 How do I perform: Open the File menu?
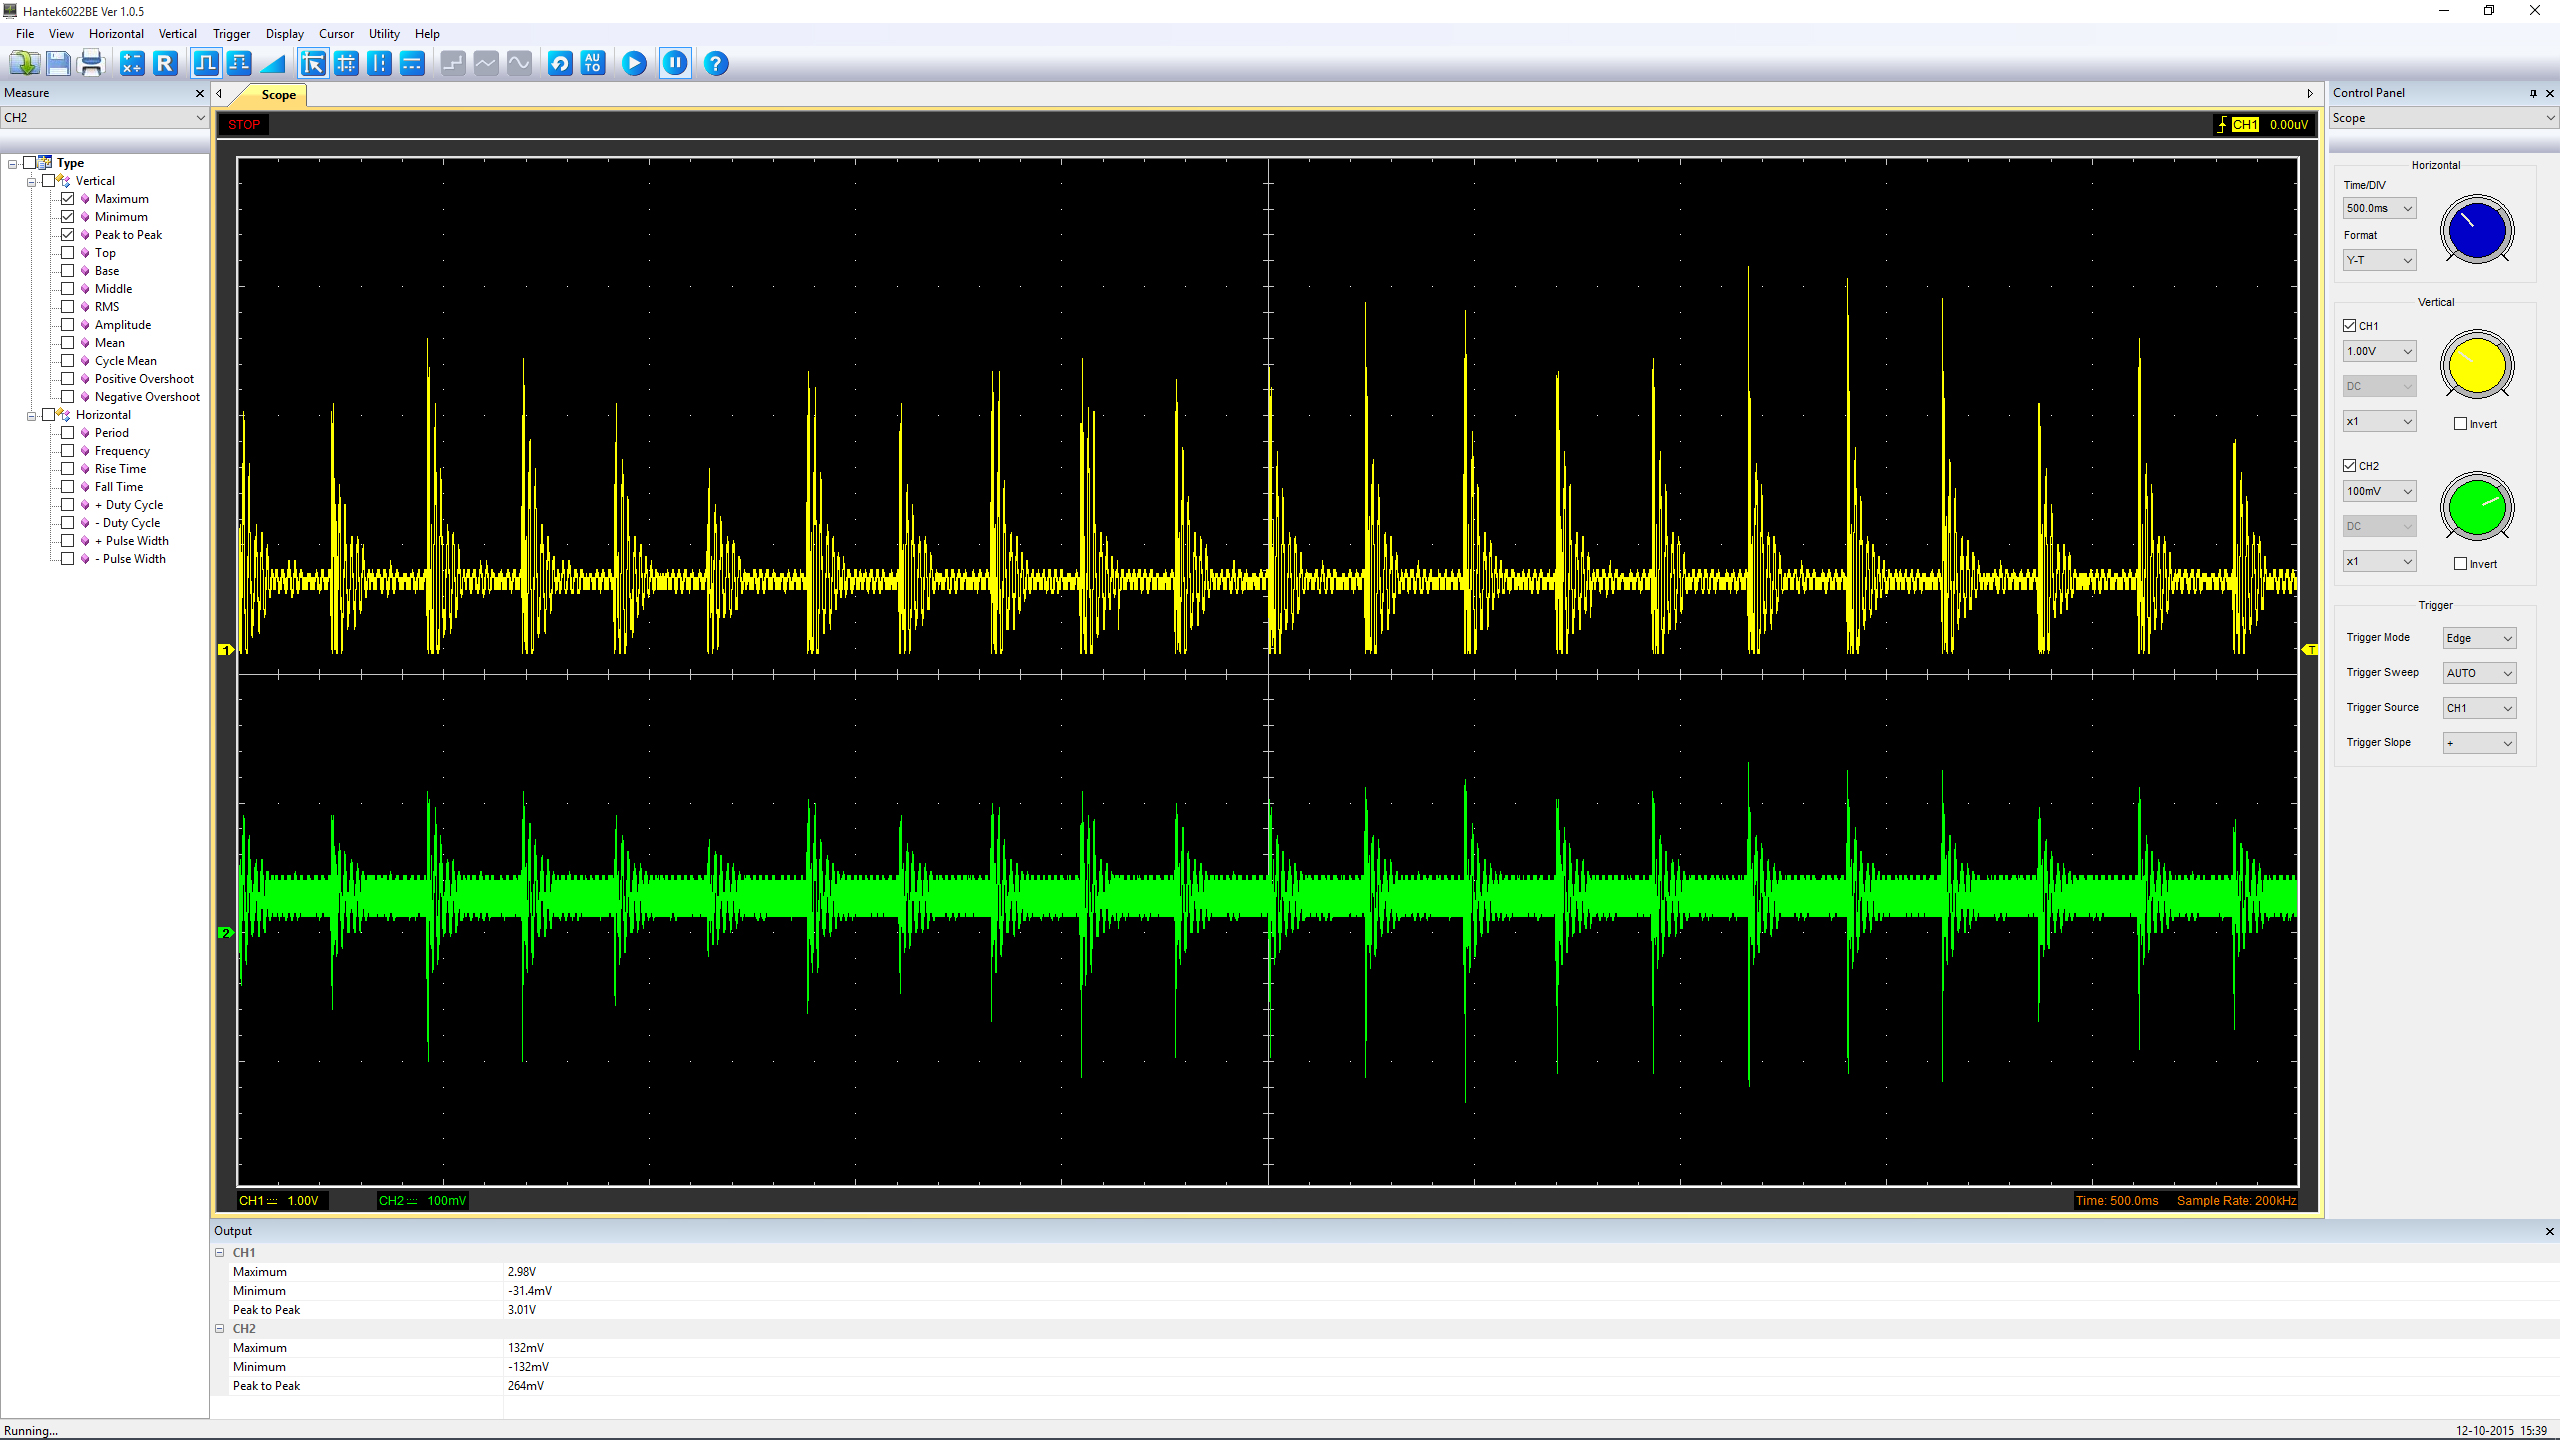(x=25, y=34)
